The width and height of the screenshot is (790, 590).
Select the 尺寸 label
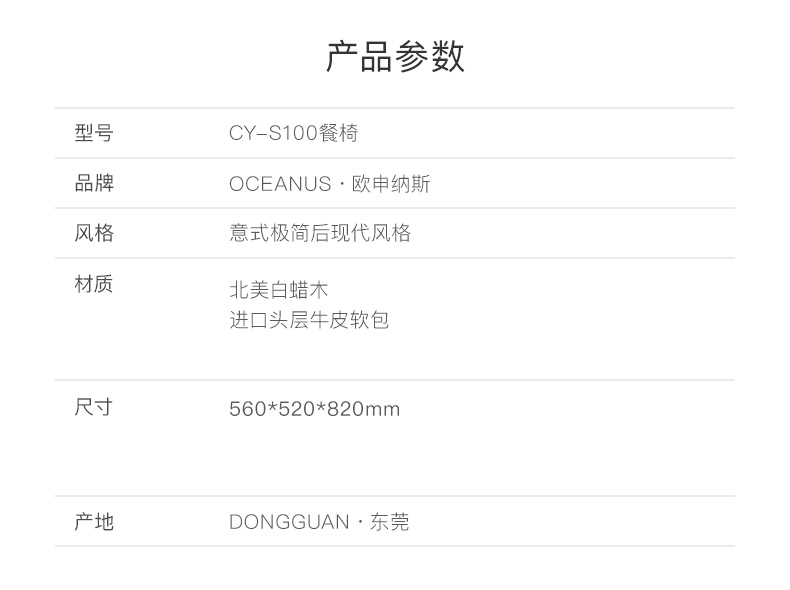[x=94, y=407]
